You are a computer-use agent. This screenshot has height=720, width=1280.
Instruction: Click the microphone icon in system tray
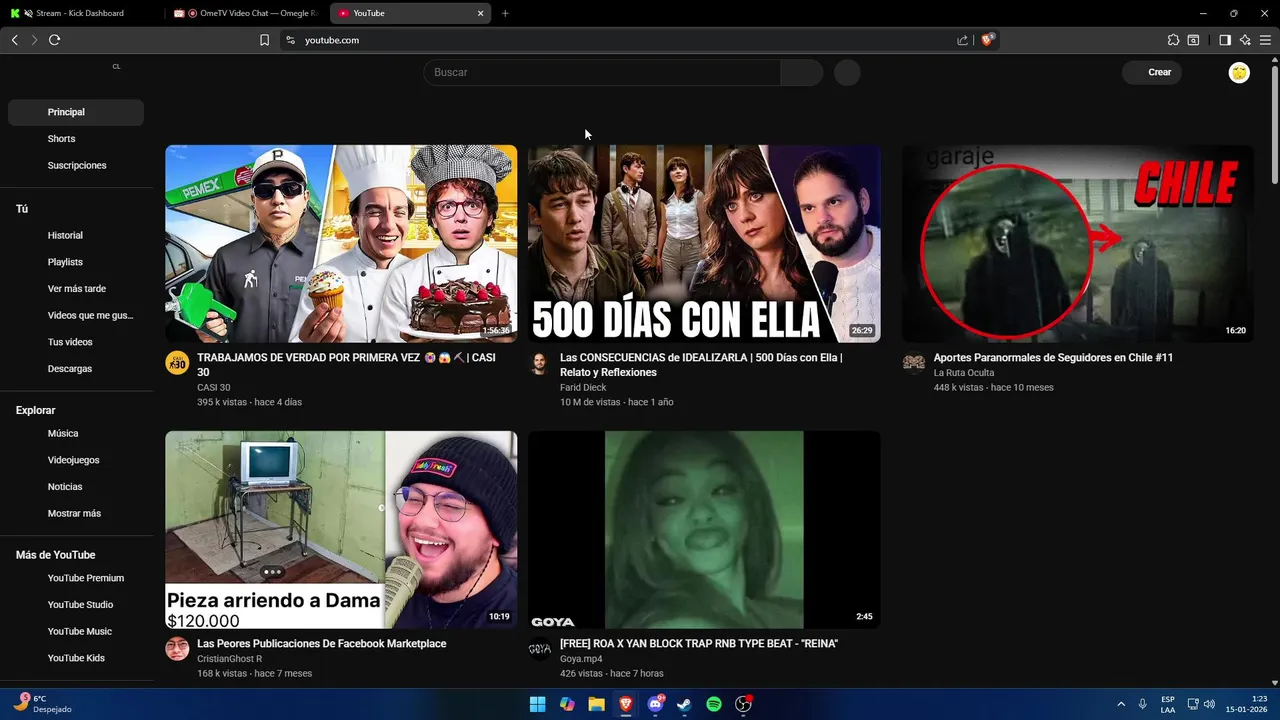click(1142, 704)
